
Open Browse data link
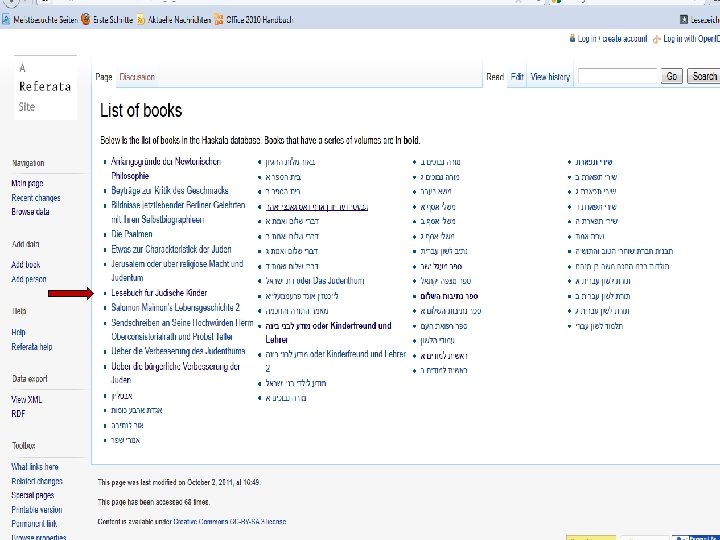[30, 212]
